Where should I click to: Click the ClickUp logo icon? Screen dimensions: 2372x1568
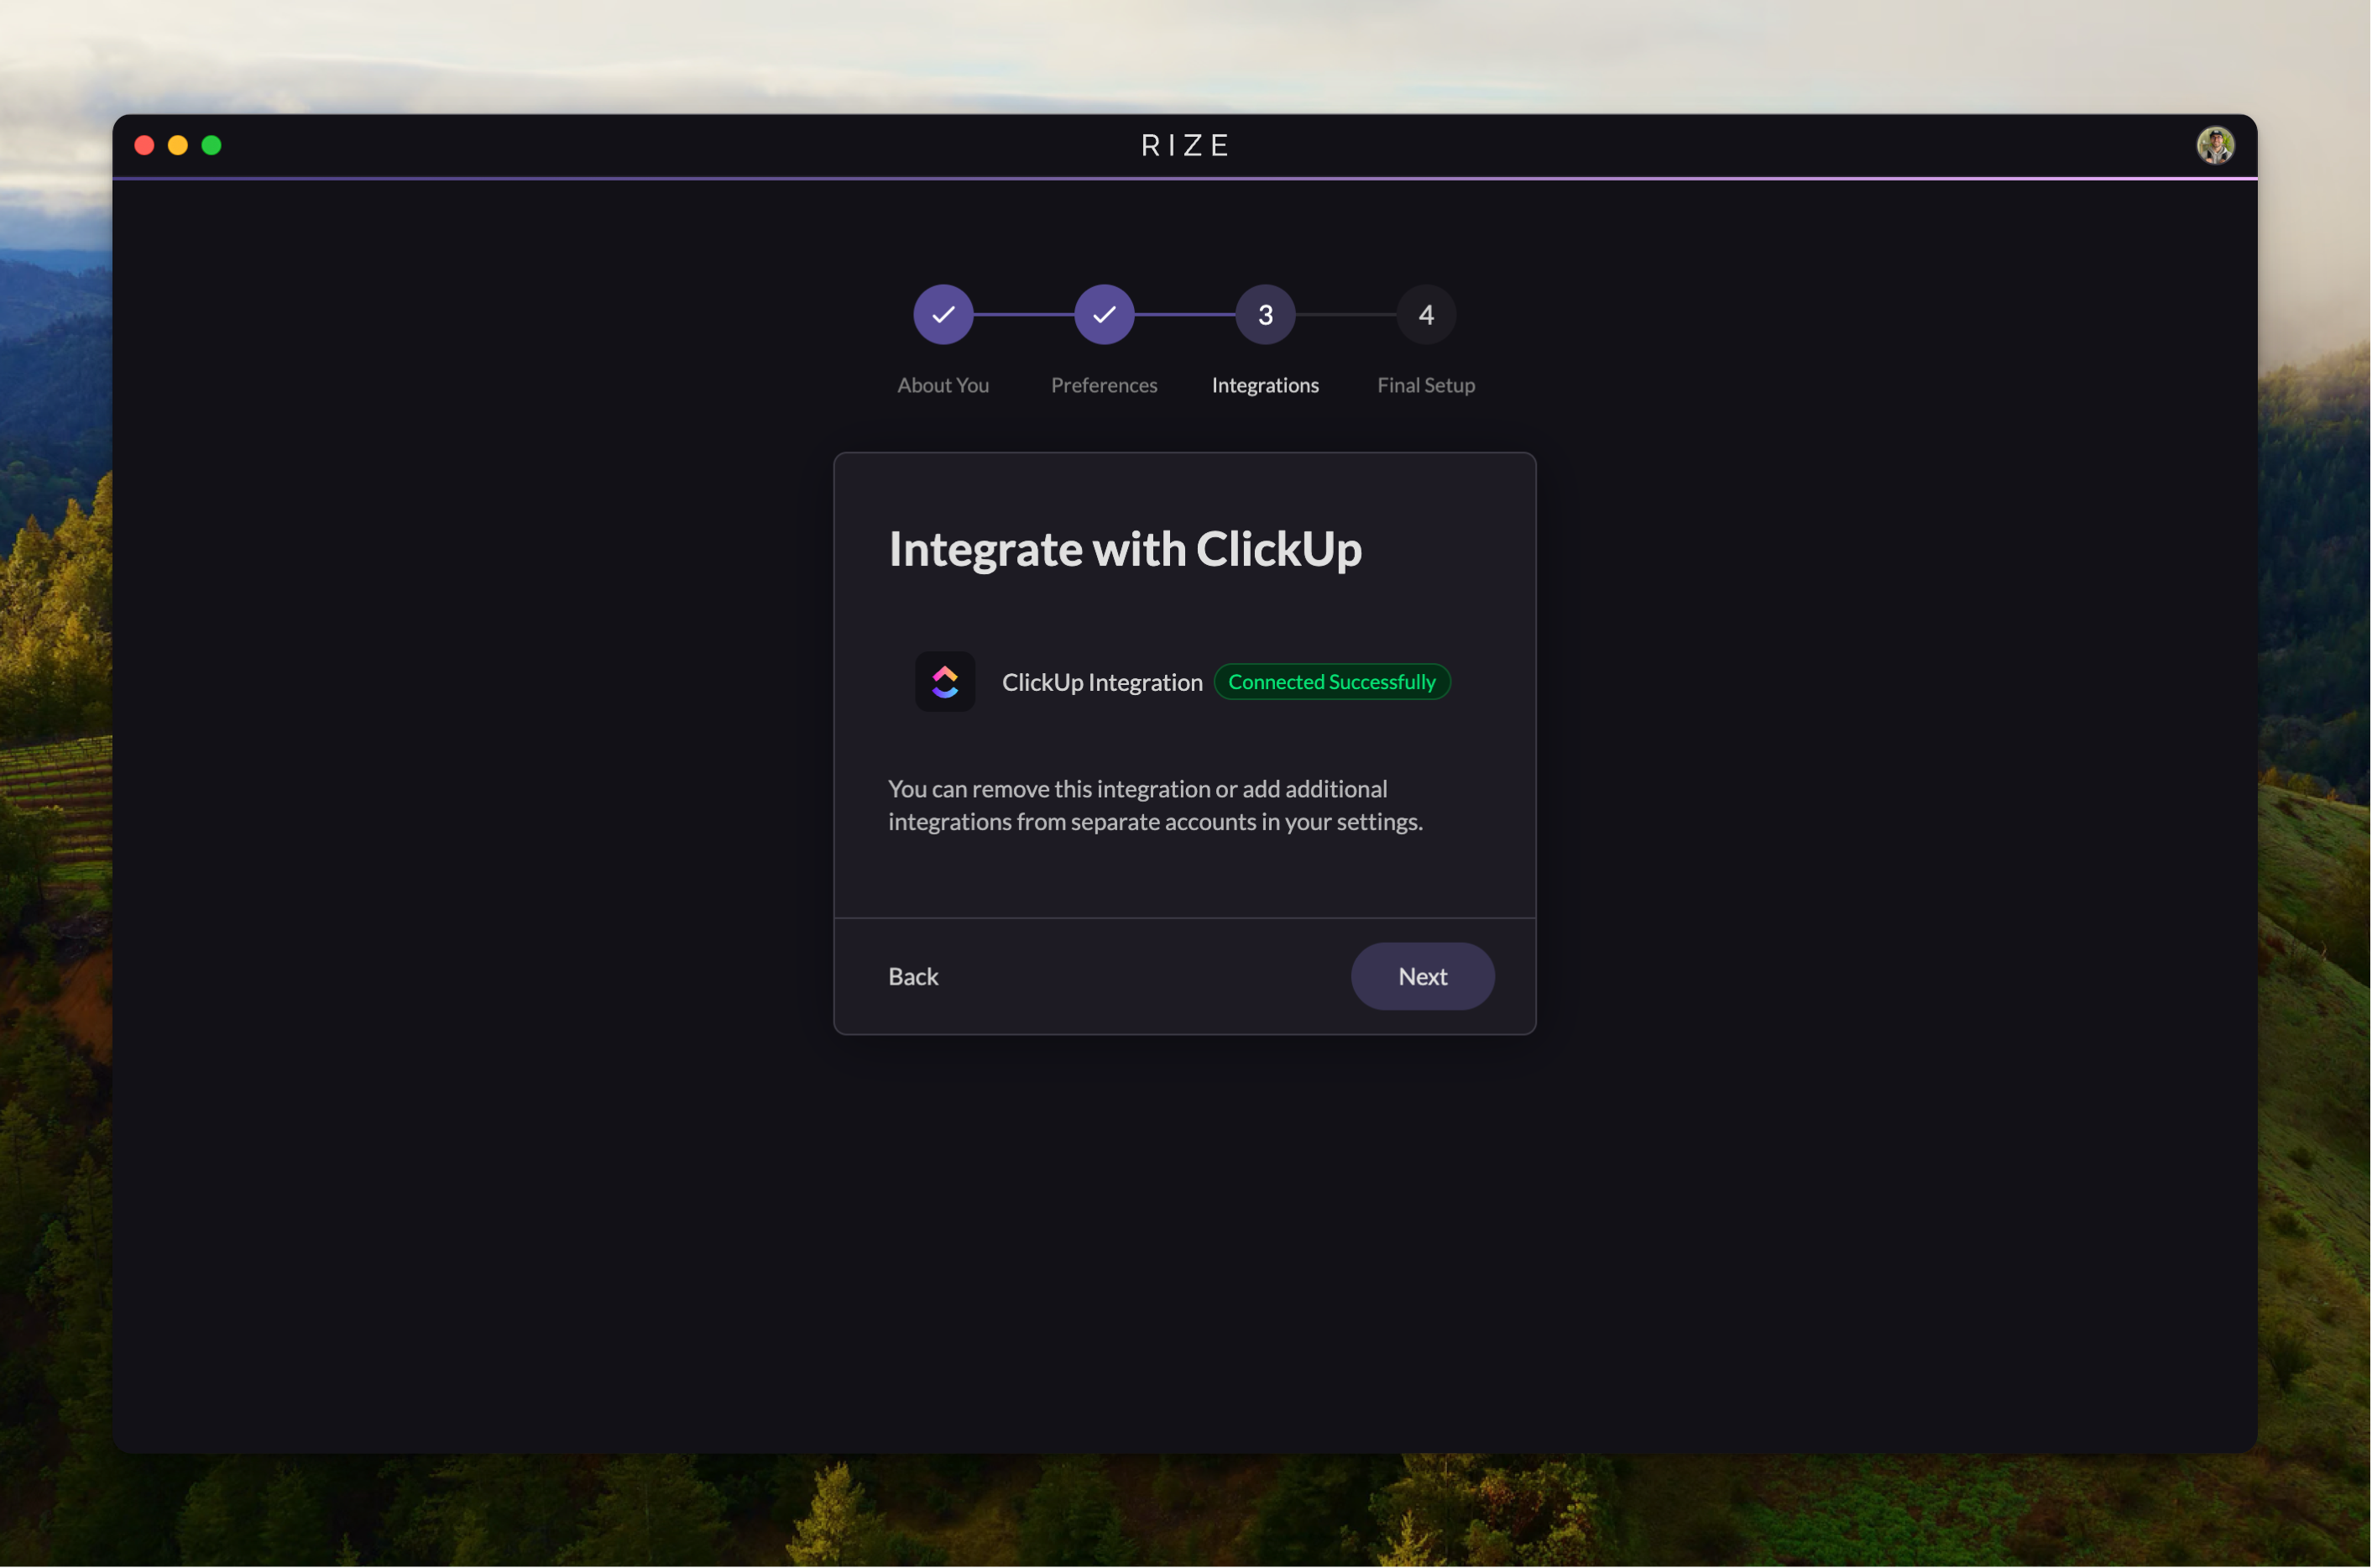coord(945,682)
